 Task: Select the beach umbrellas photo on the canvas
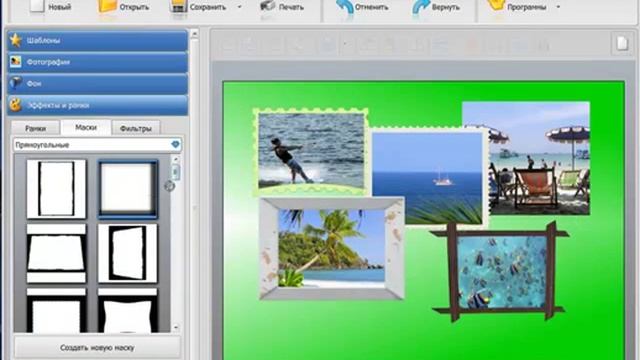[x=539, y=158]
